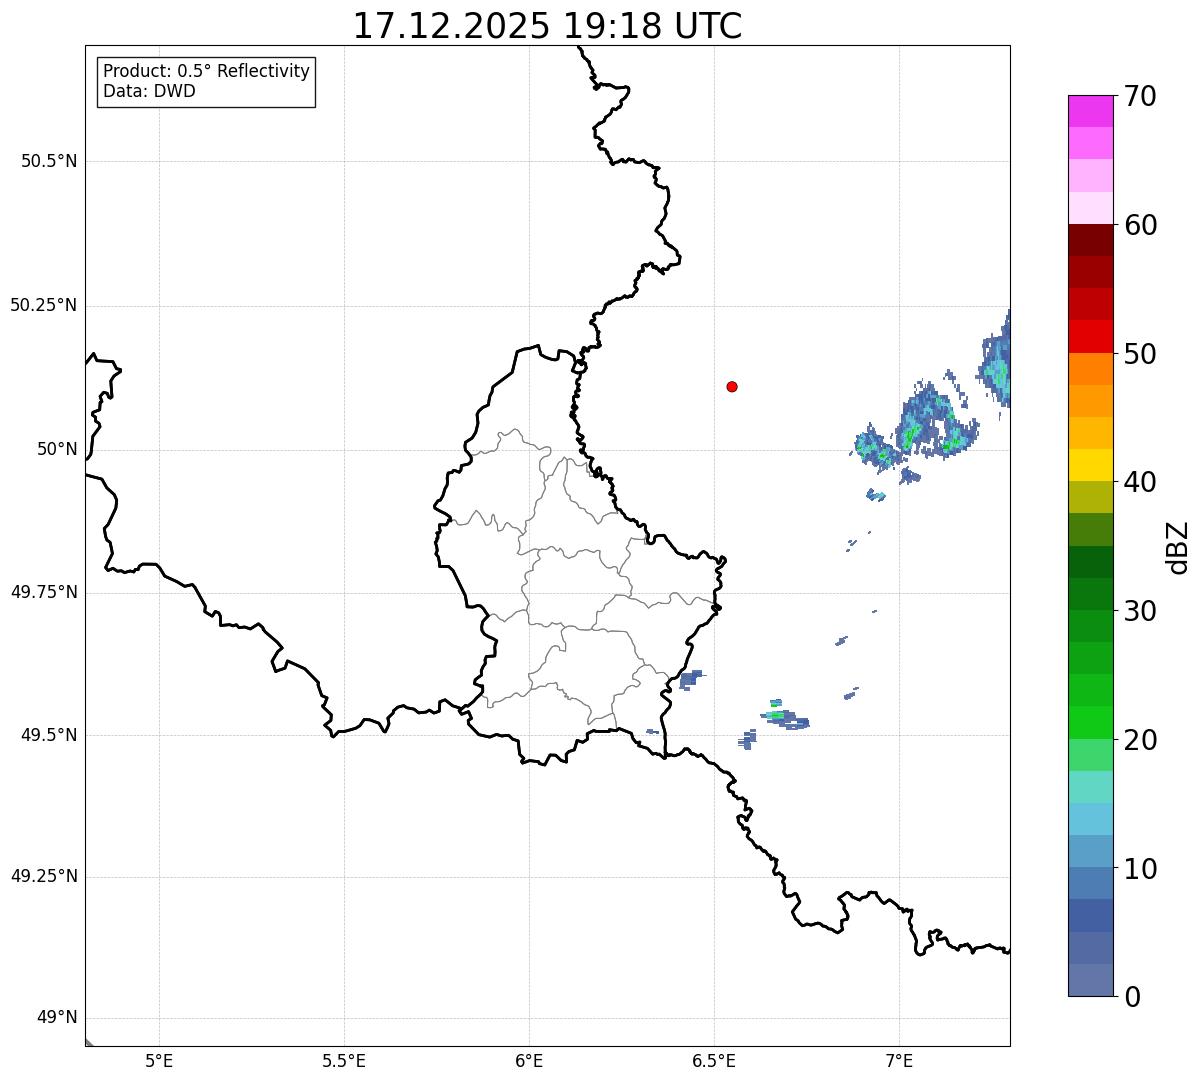Click the Product: 0.5° Reflectivity label
Image resolution: width=1202 pixels, height=1081 pixels.
click(206, 71)
